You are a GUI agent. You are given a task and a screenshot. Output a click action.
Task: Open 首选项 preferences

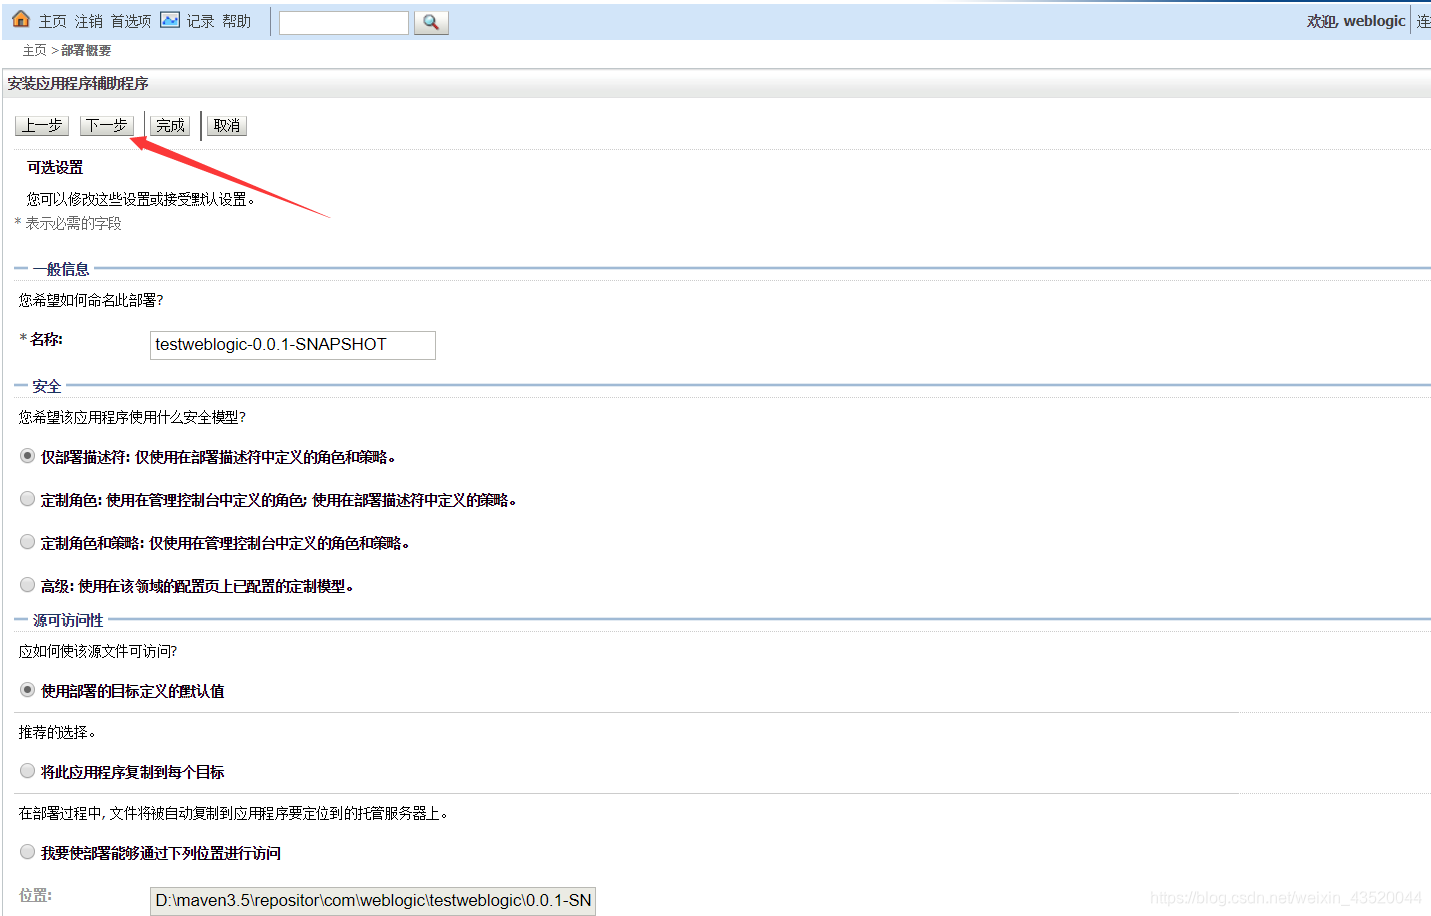point(131,21)
